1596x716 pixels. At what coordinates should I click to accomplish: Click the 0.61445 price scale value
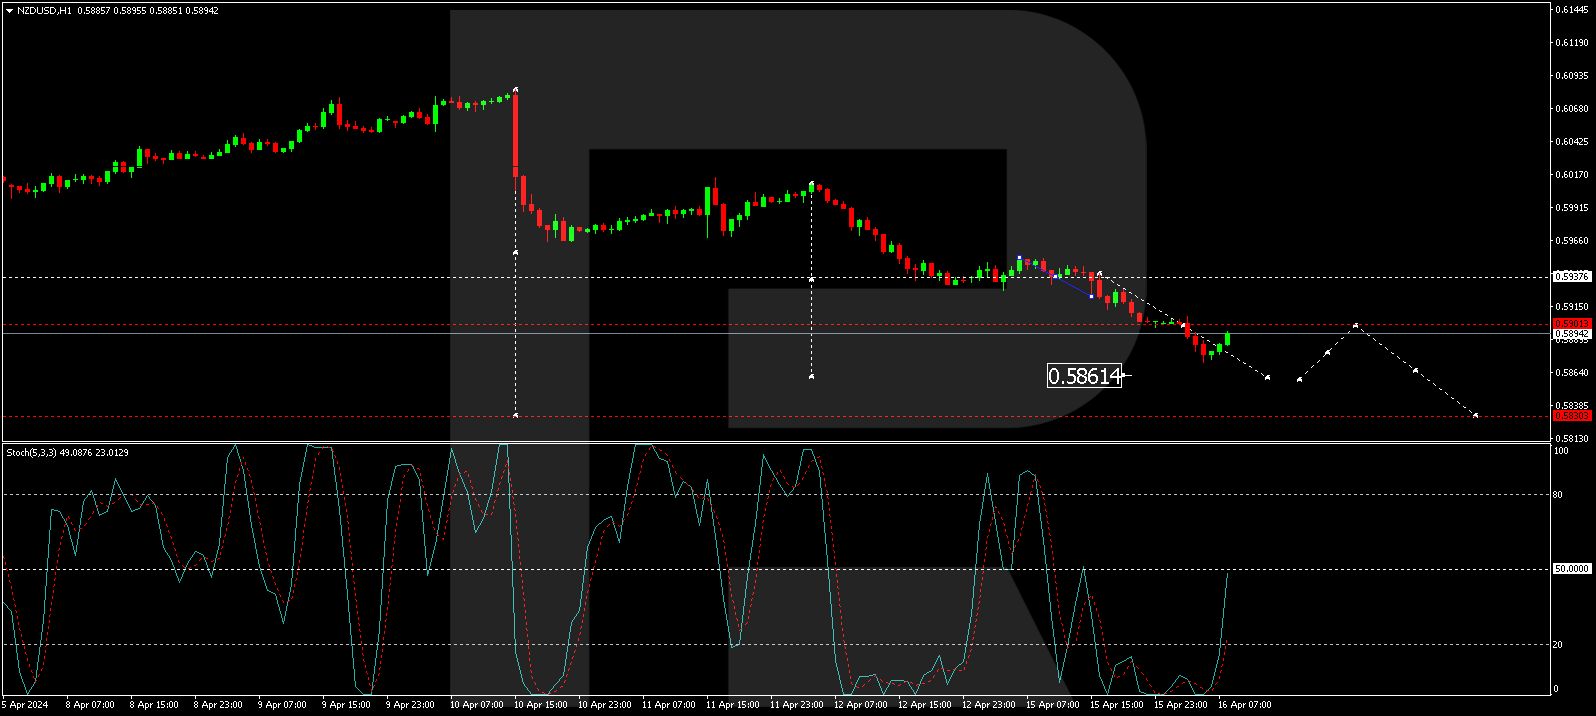(x=1572, y=10)
